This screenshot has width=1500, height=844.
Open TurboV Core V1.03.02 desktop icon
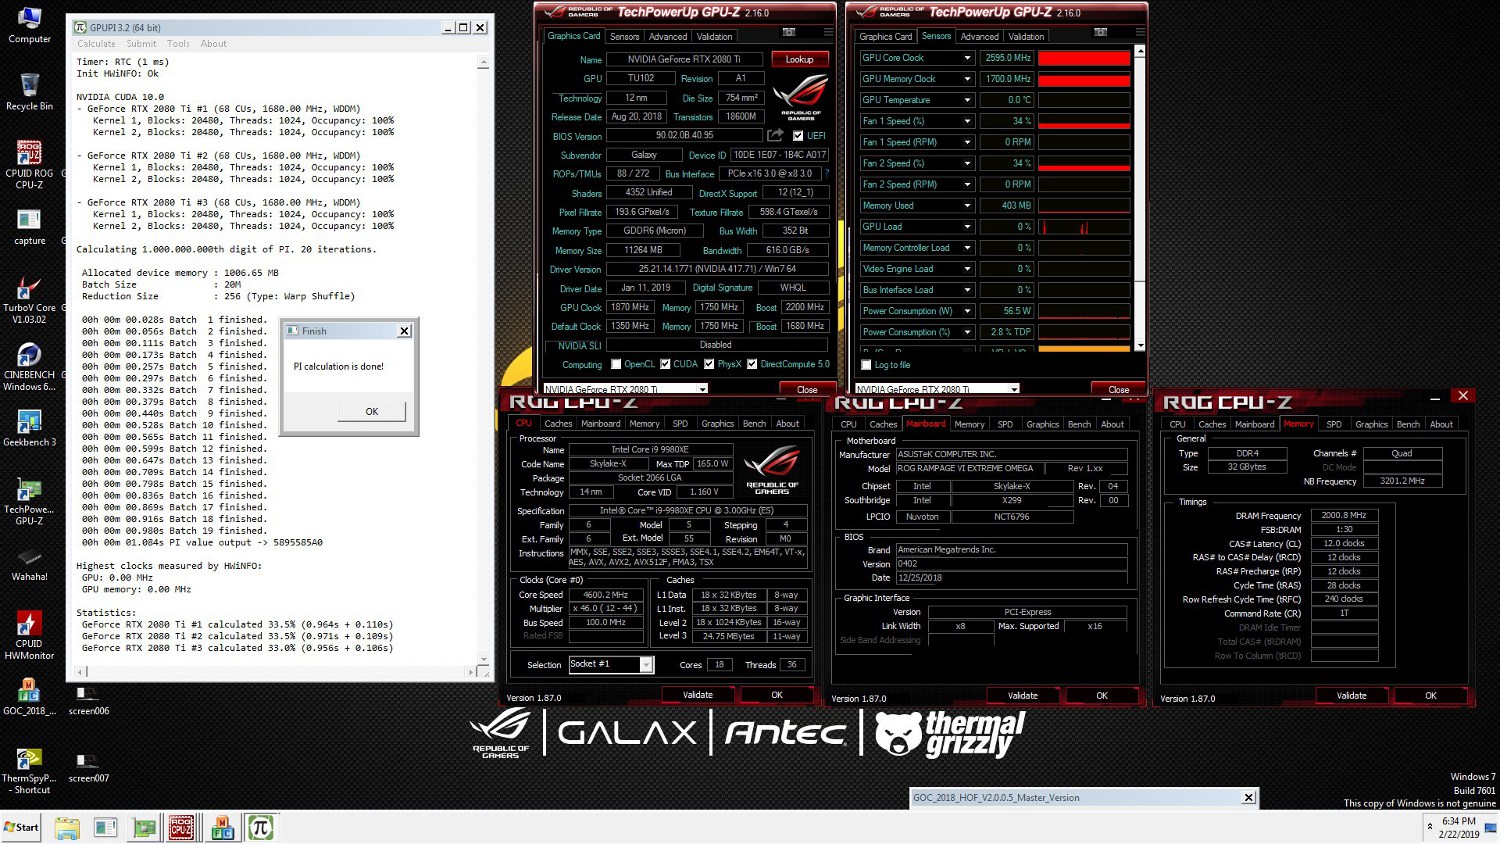point(29,300)
